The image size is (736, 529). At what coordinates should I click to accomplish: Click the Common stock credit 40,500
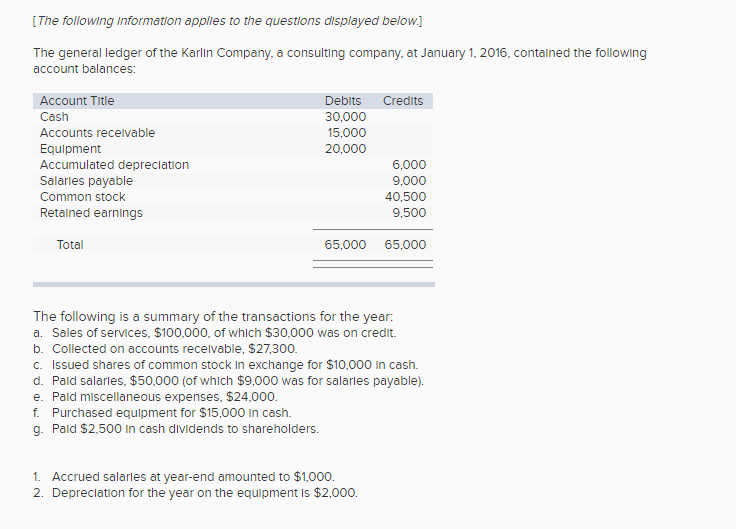[x=406, y=197]
